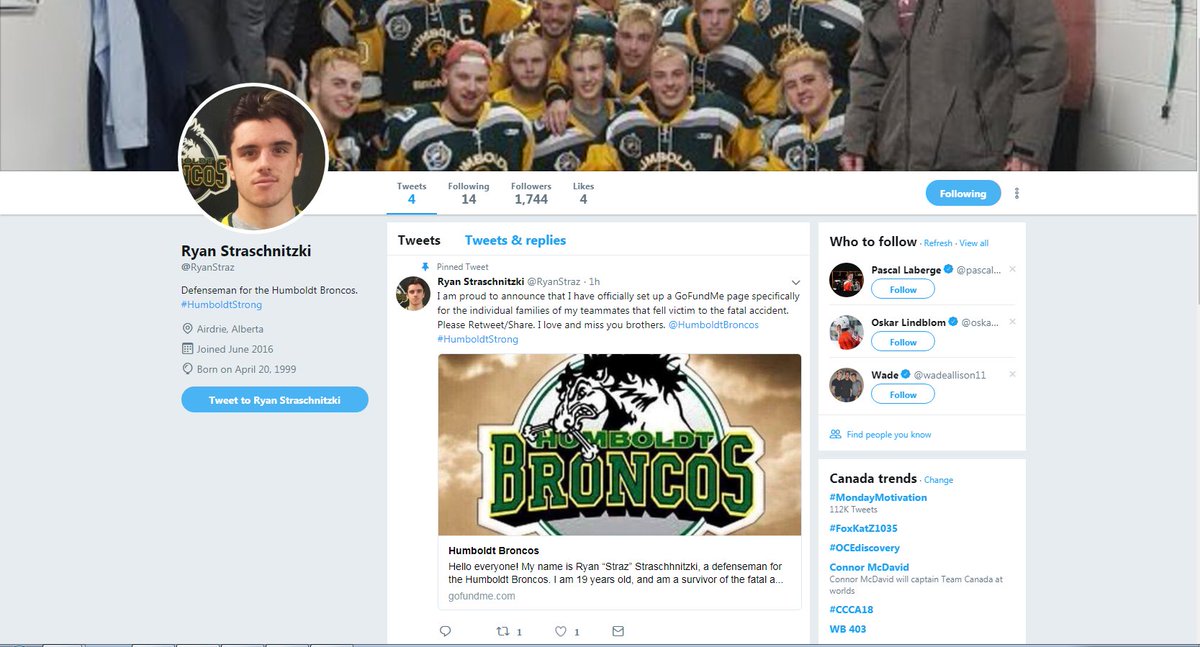
Task: Open WB 403 trend
Action: pyautogui.click(x=848, y=629)
